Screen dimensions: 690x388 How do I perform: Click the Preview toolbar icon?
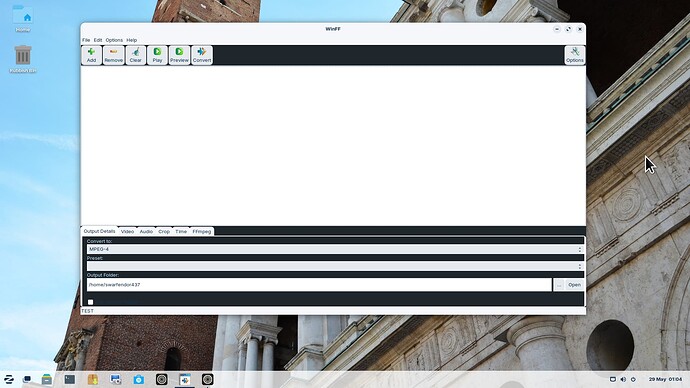coord(179,55)
